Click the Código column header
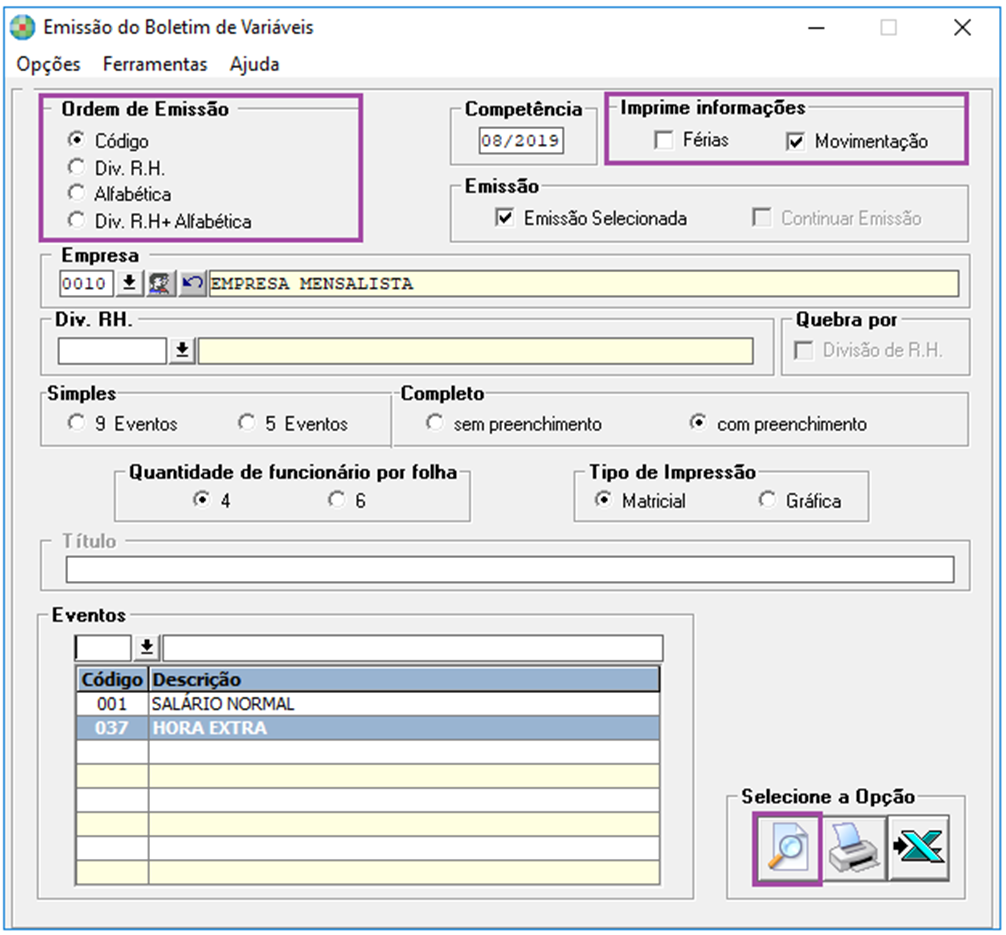This screenshot has width=1006, height=935. tap(112, 680)
